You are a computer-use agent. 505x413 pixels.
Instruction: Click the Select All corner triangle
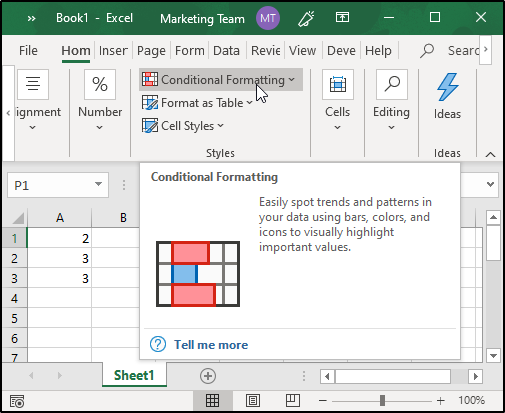pyautogui.click(x=18, y=218)
